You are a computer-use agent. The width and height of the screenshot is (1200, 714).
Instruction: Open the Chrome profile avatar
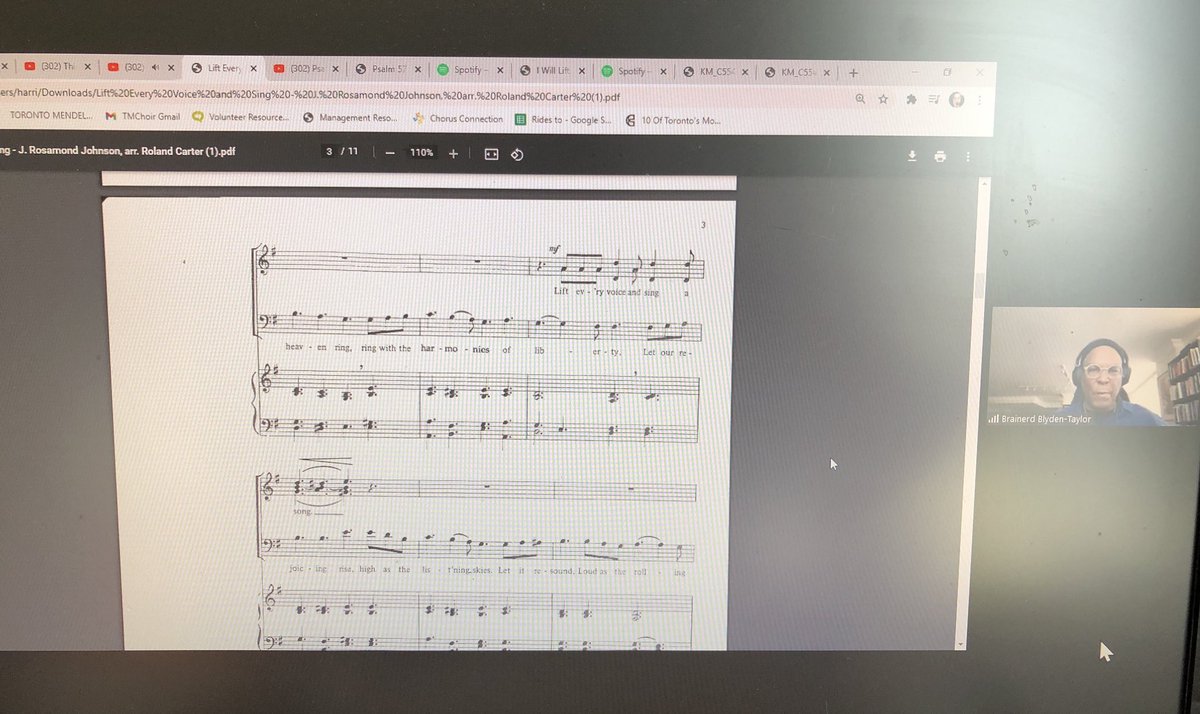click(x=956, y=99)
